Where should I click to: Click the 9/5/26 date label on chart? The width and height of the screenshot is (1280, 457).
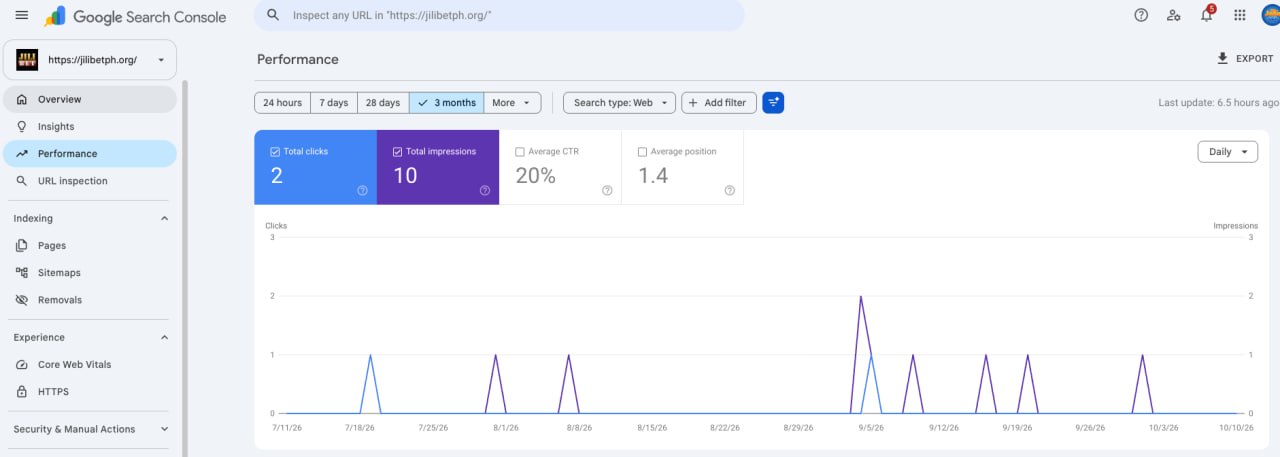point(870,427)
